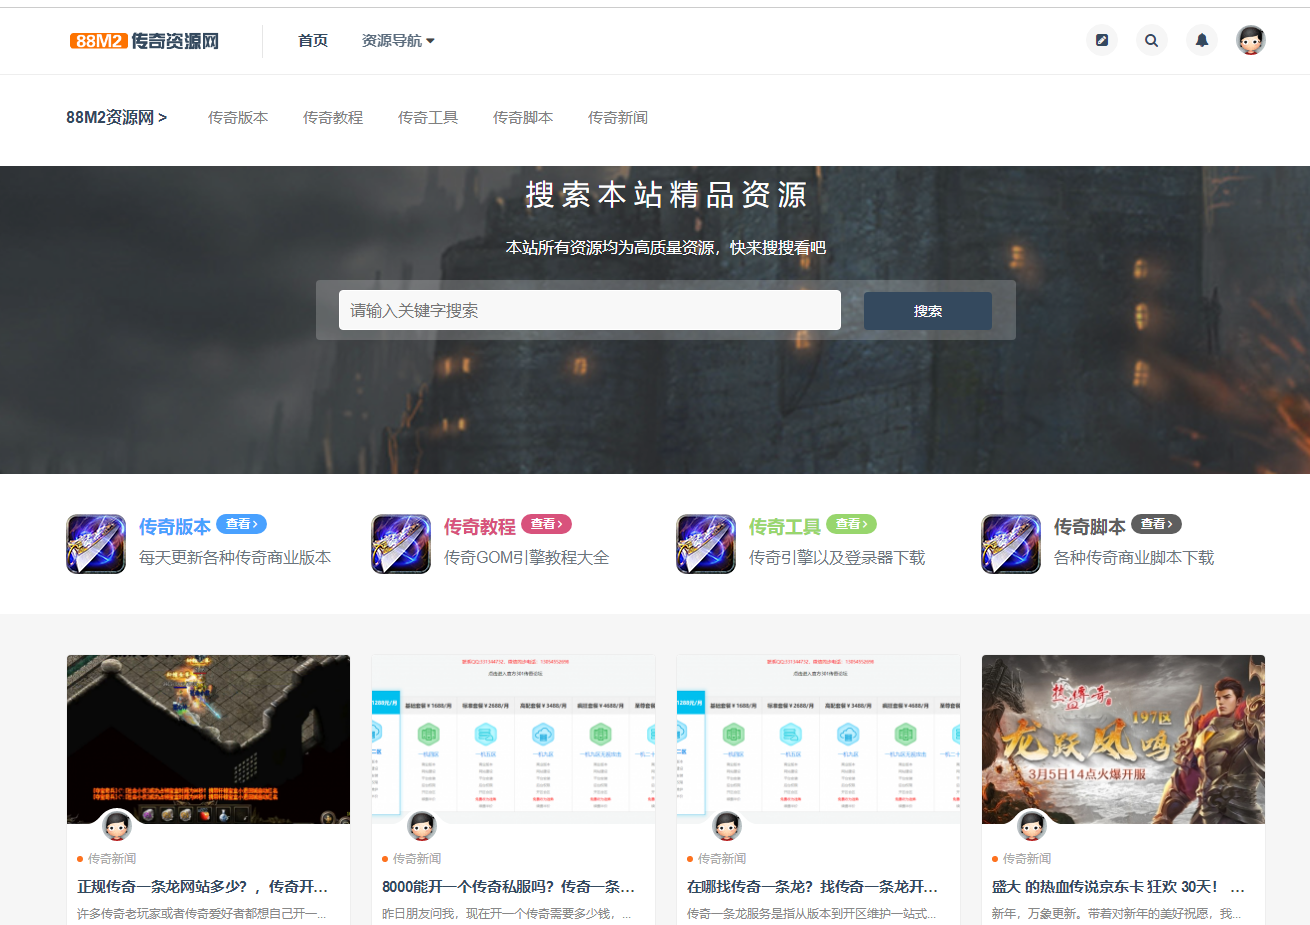This screenshot has height=925, width=1310.
Task: Click 传奇新闻 tag on 8000能开一个传奇私服 card
Action: pyautogui.click(x=417, y=859)
